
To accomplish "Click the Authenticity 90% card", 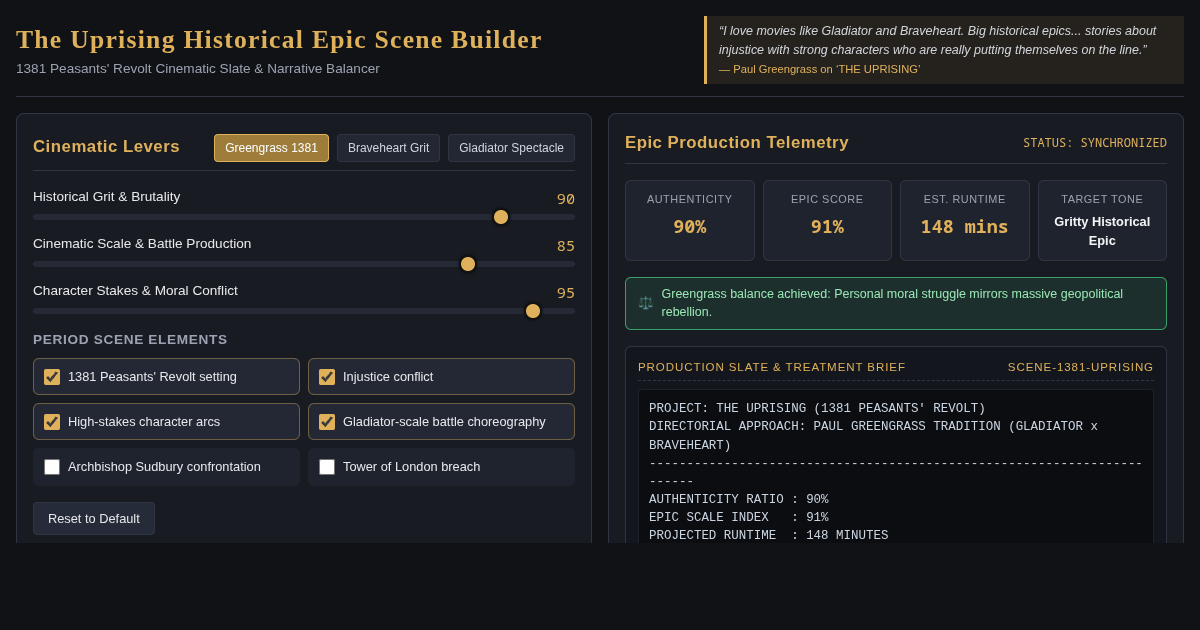I will point(690,221).
